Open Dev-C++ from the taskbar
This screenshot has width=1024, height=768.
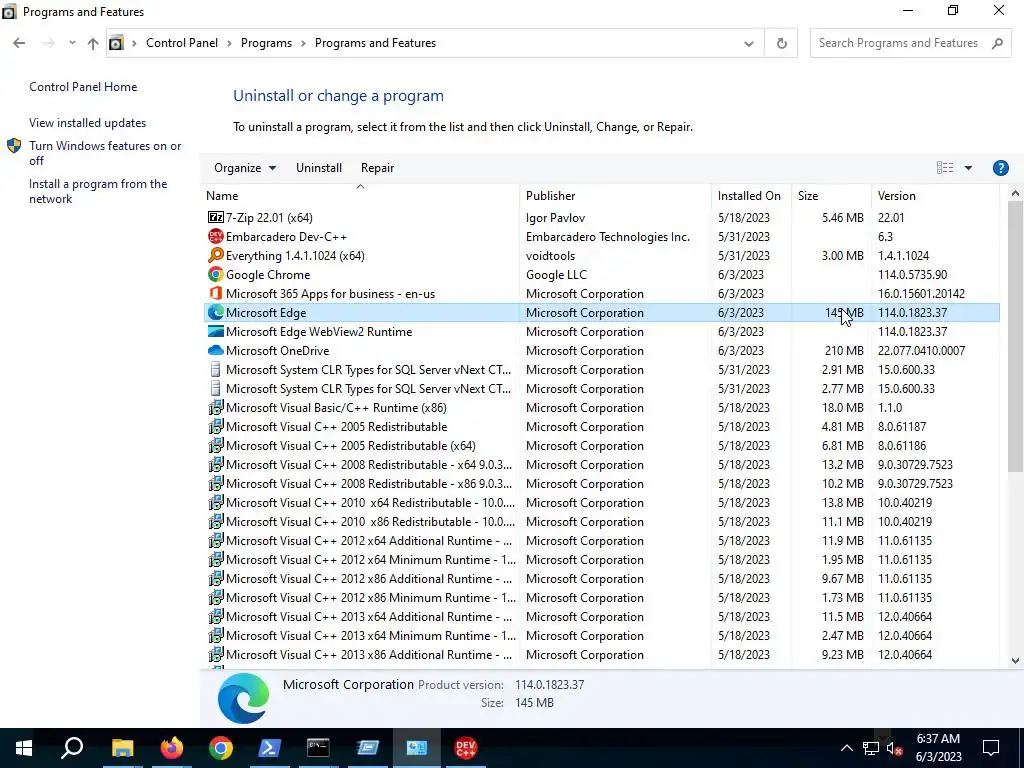click(x=466, y=748)
